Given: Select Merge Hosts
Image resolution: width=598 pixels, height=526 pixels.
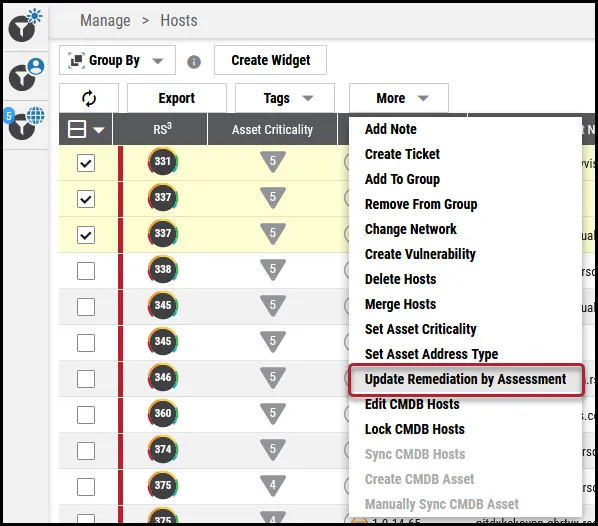Looking at the screenshot, I should pyautogui.click(x=400, y=304).
